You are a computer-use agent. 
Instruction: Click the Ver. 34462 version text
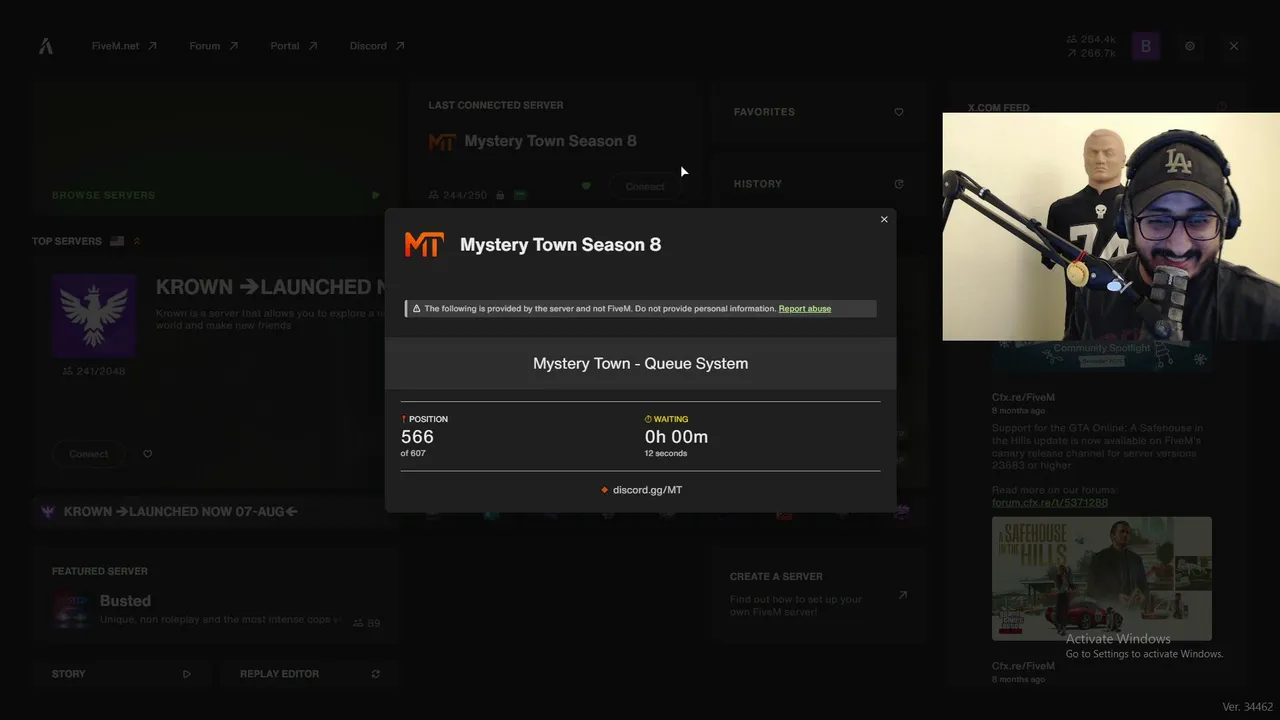tap(1248, 707)
